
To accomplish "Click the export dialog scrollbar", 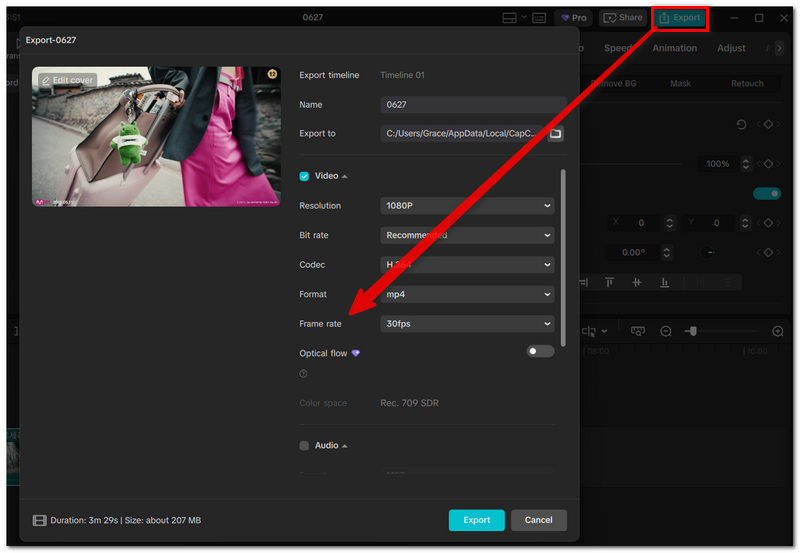I will point(563,258).
